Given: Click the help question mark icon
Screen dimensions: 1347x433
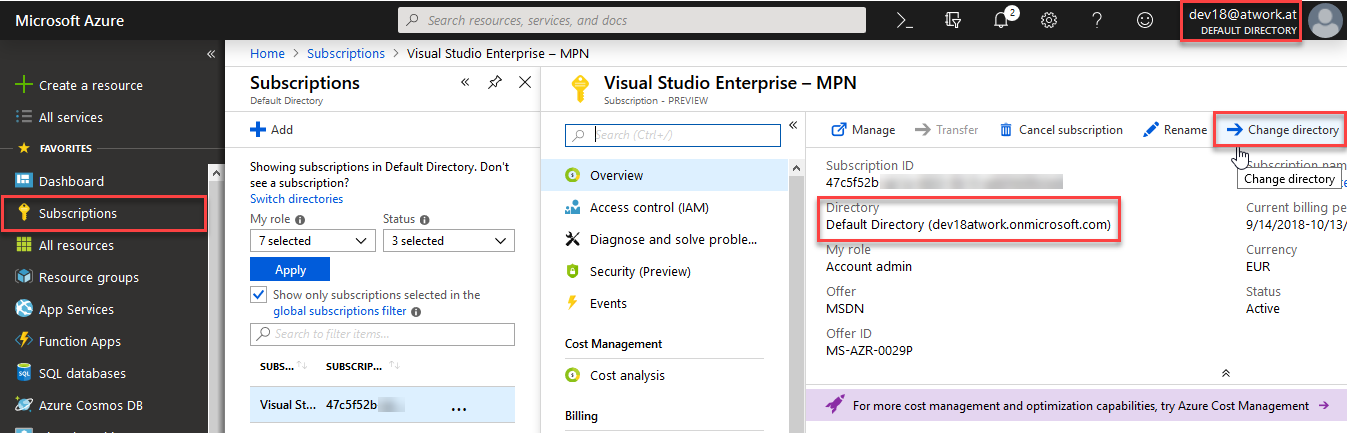Looking at the screenshot, I should tap(1097, 20).
